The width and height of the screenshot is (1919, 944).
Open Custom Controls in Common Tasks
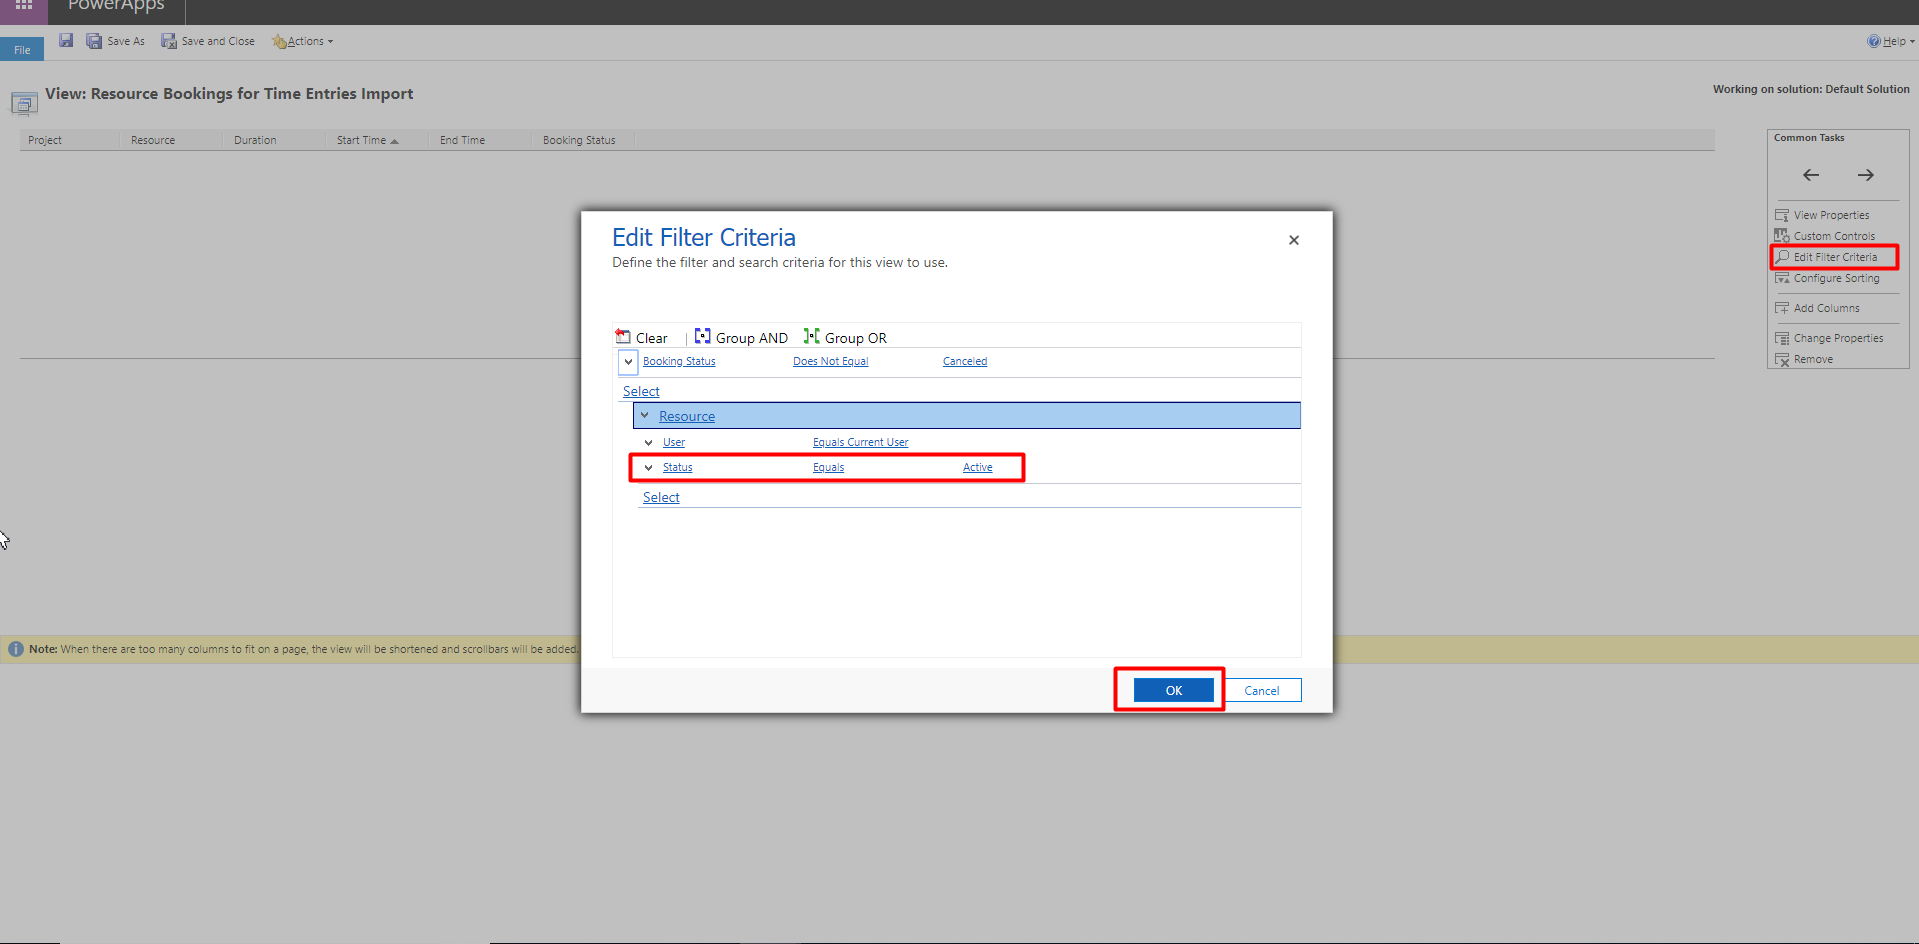point(1825,236)
